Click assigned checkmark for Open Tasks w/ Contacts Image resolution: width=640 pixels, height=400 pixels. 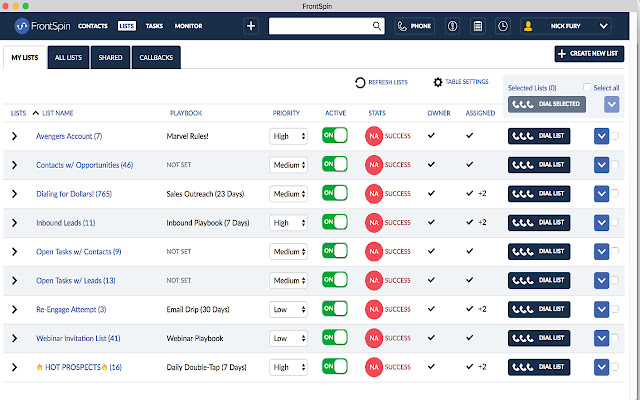pos(470,251)
